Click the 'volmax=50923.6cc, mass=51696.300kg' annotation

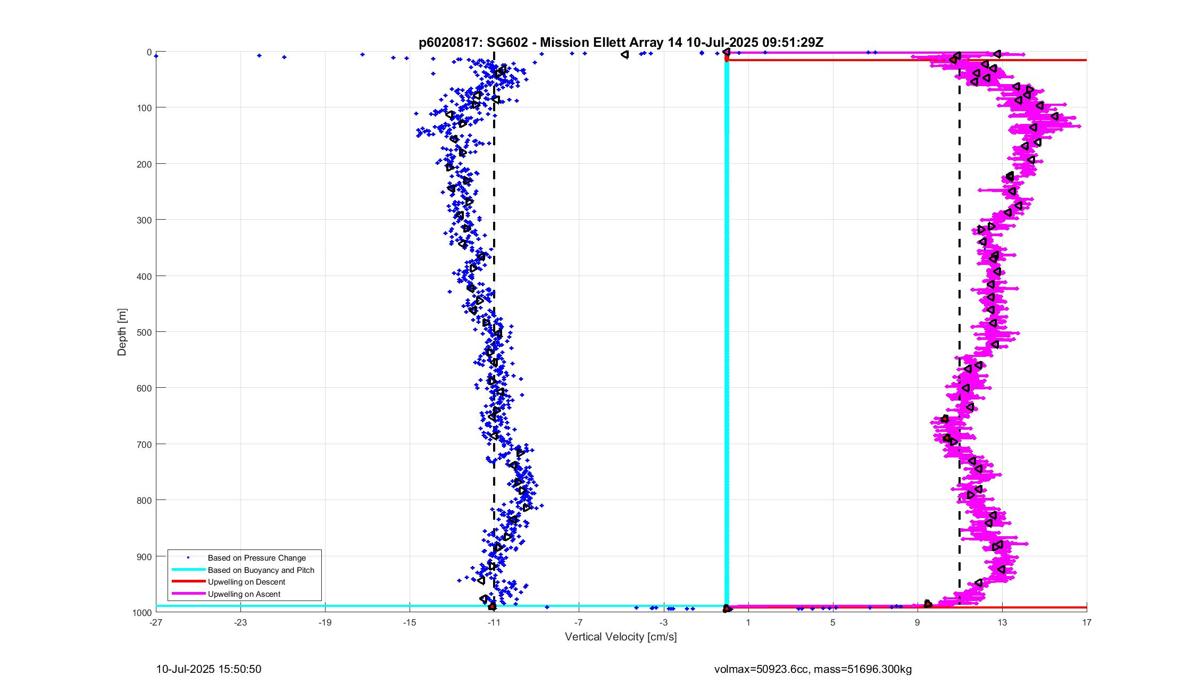(813, 668)
